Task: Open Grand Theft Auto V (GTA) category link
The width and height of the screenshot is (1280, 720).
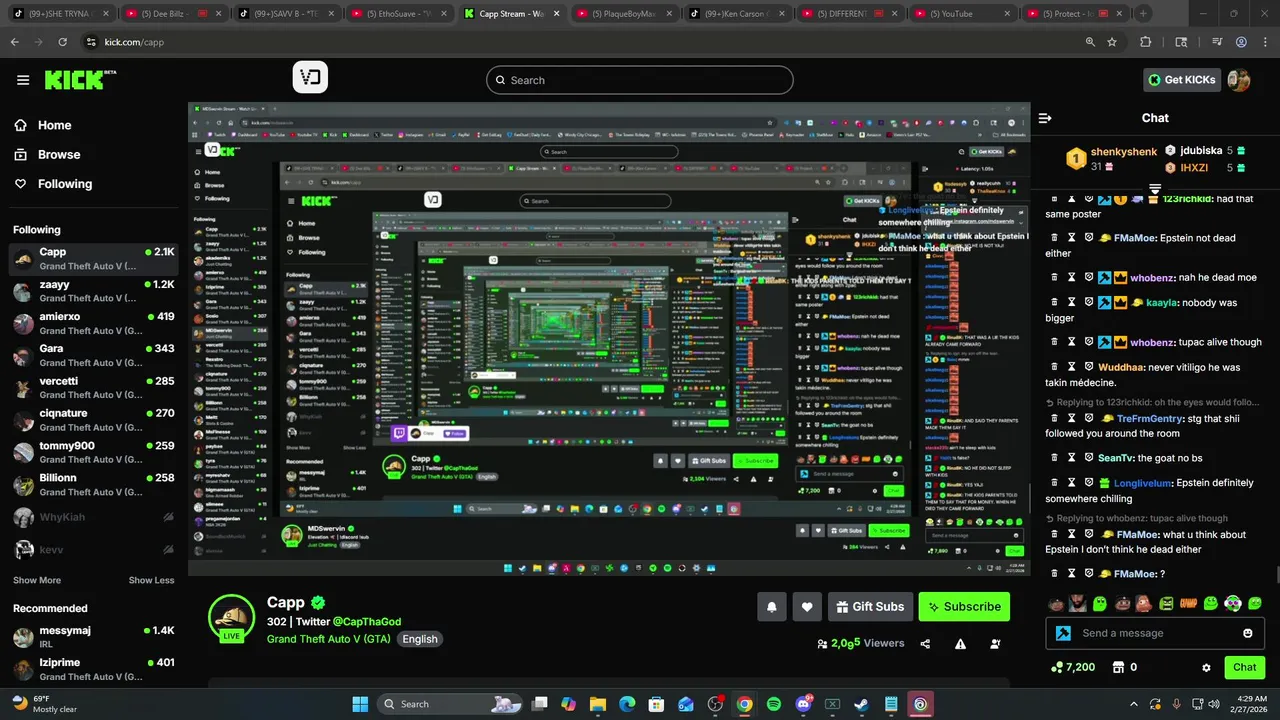Action: [329, 639]
